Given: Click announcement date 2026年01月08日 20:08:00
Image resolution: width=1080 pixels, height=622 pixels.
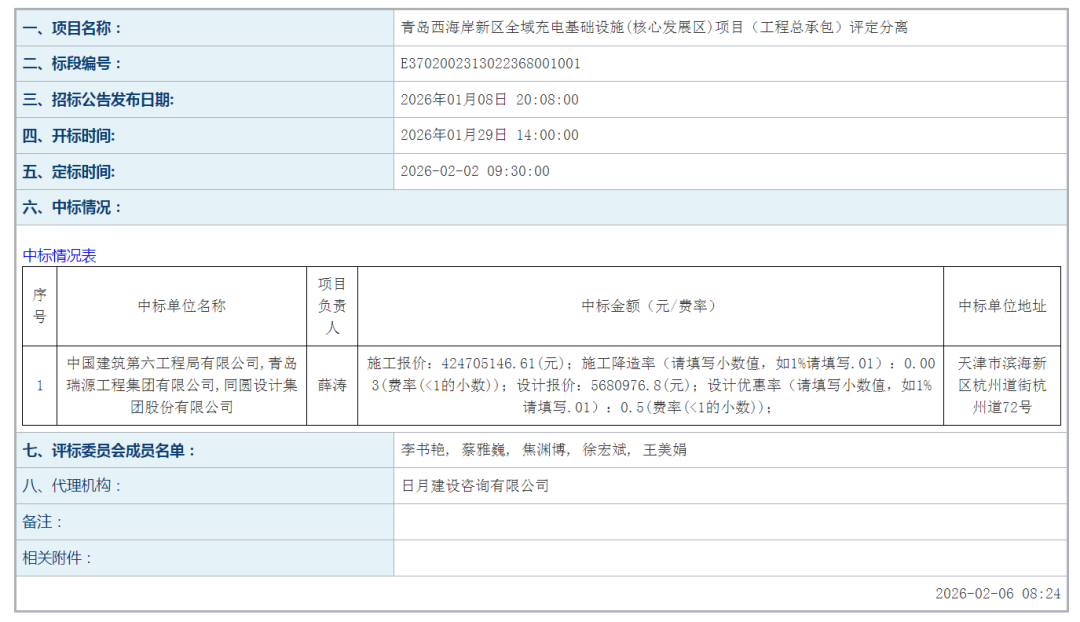Looking at the screenshot, I should pyautogui.click(x=489, y=100).
